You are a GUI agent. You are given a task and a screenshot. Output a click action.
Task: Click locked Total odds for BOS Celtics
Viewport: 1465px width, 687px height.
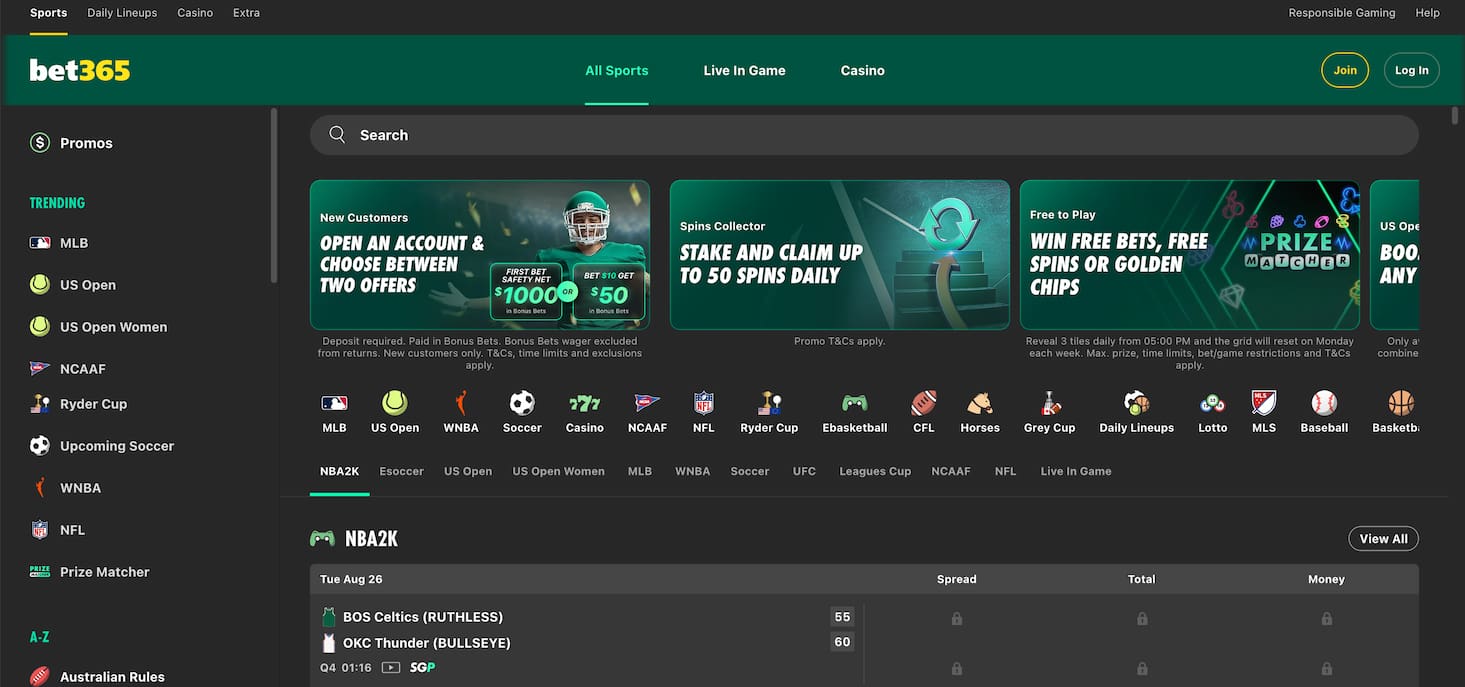pyautogui.click(x=1142, y=619)
